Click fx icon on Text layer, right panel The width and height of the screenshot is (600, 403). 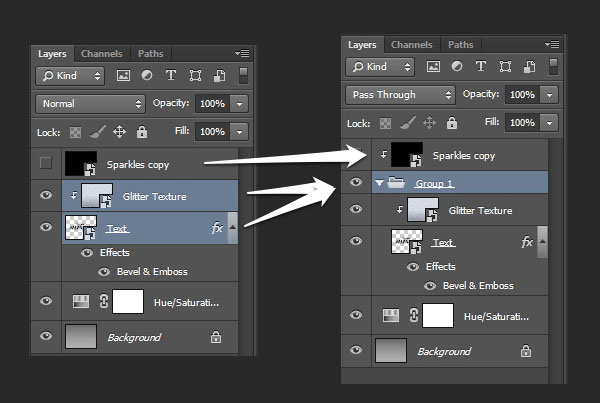click(527, 242)
